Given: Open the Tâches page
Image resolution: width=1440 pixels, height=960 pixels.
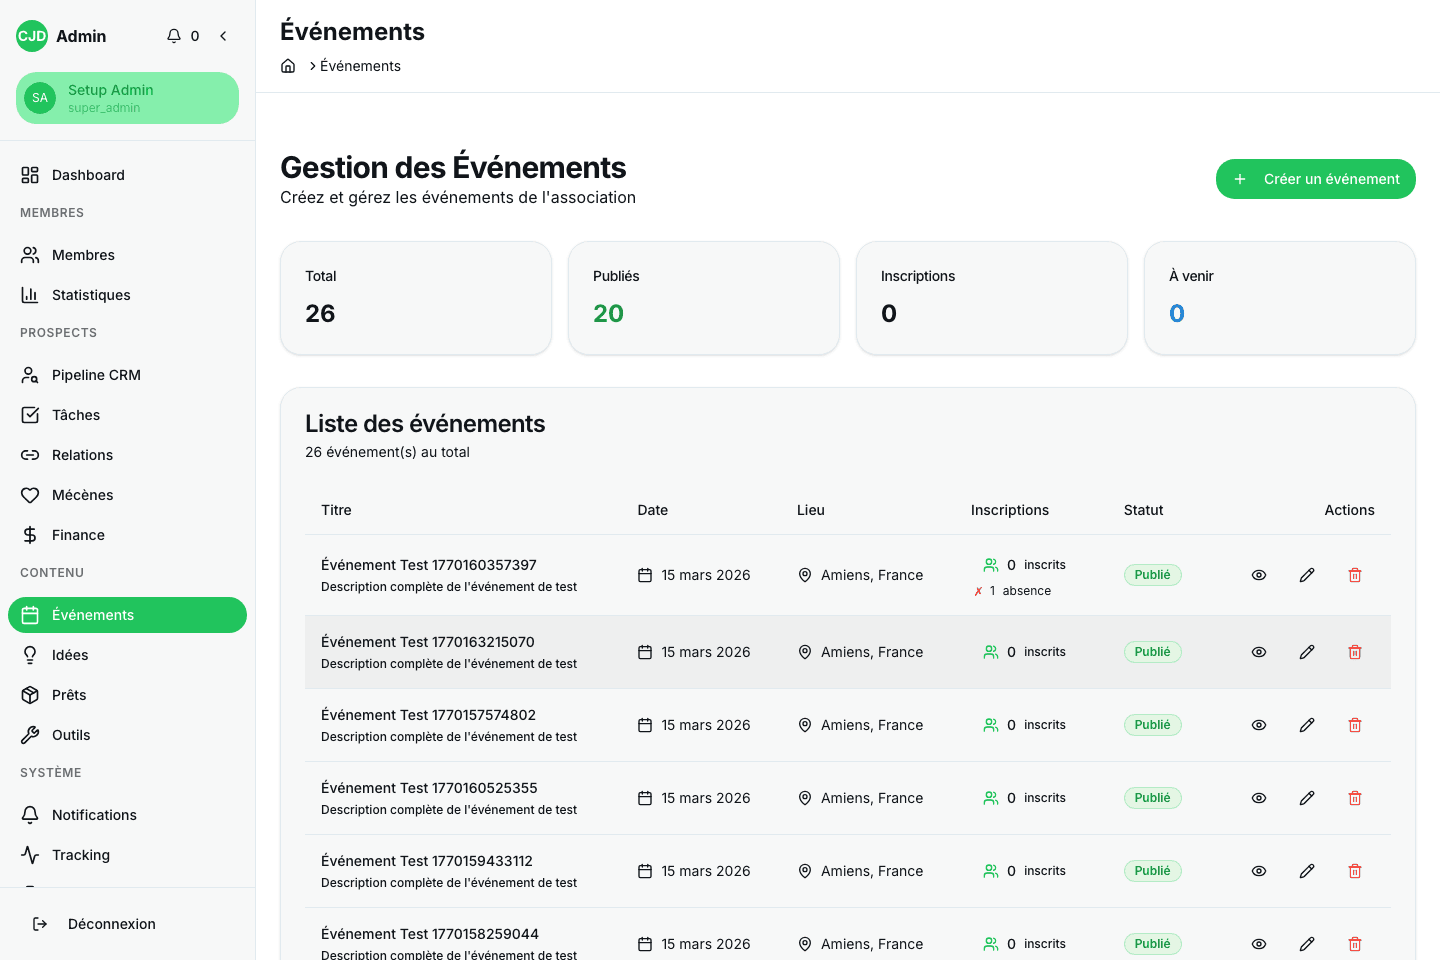Looking at the screenshot, I should point(127,415).
